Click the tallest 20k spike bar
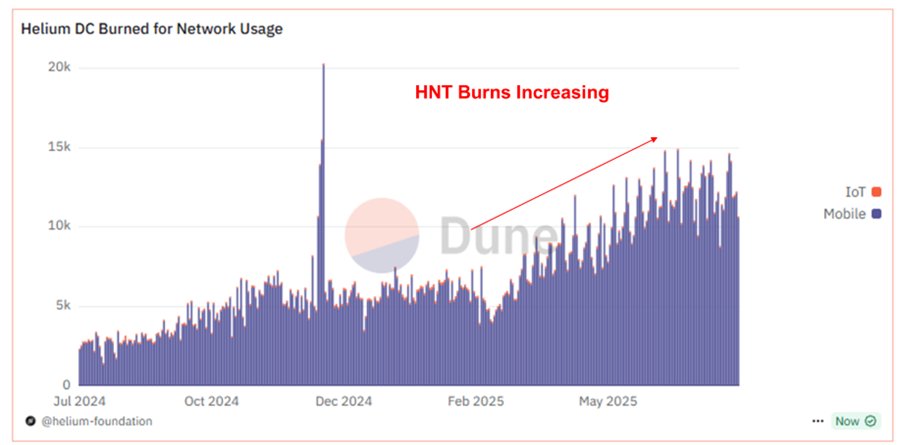900x445 pixels. coord(324,224)
